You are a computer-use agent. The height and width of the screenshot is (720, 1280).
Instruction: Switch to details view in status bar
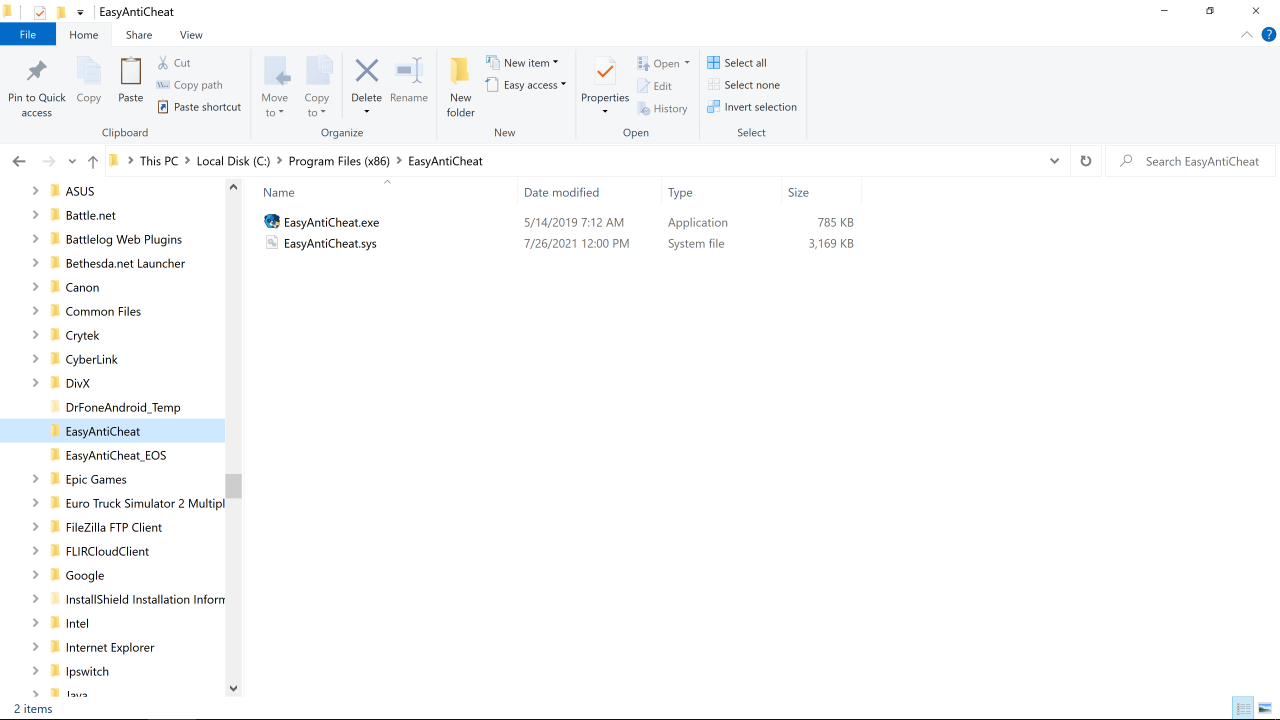pos(1243,709)
